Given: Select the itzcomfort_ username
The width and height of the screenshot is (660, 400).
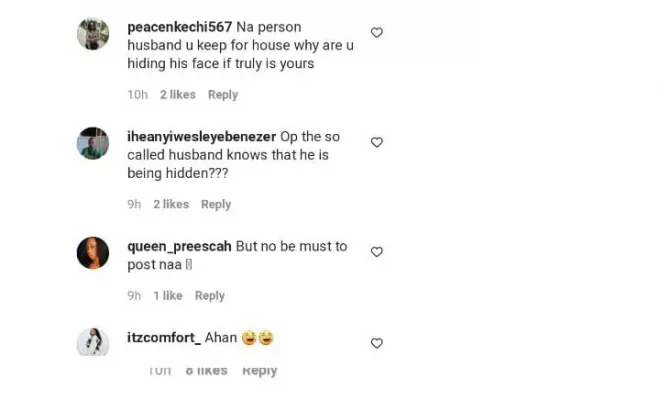Looking at the screenshot, I should (164, 338).
